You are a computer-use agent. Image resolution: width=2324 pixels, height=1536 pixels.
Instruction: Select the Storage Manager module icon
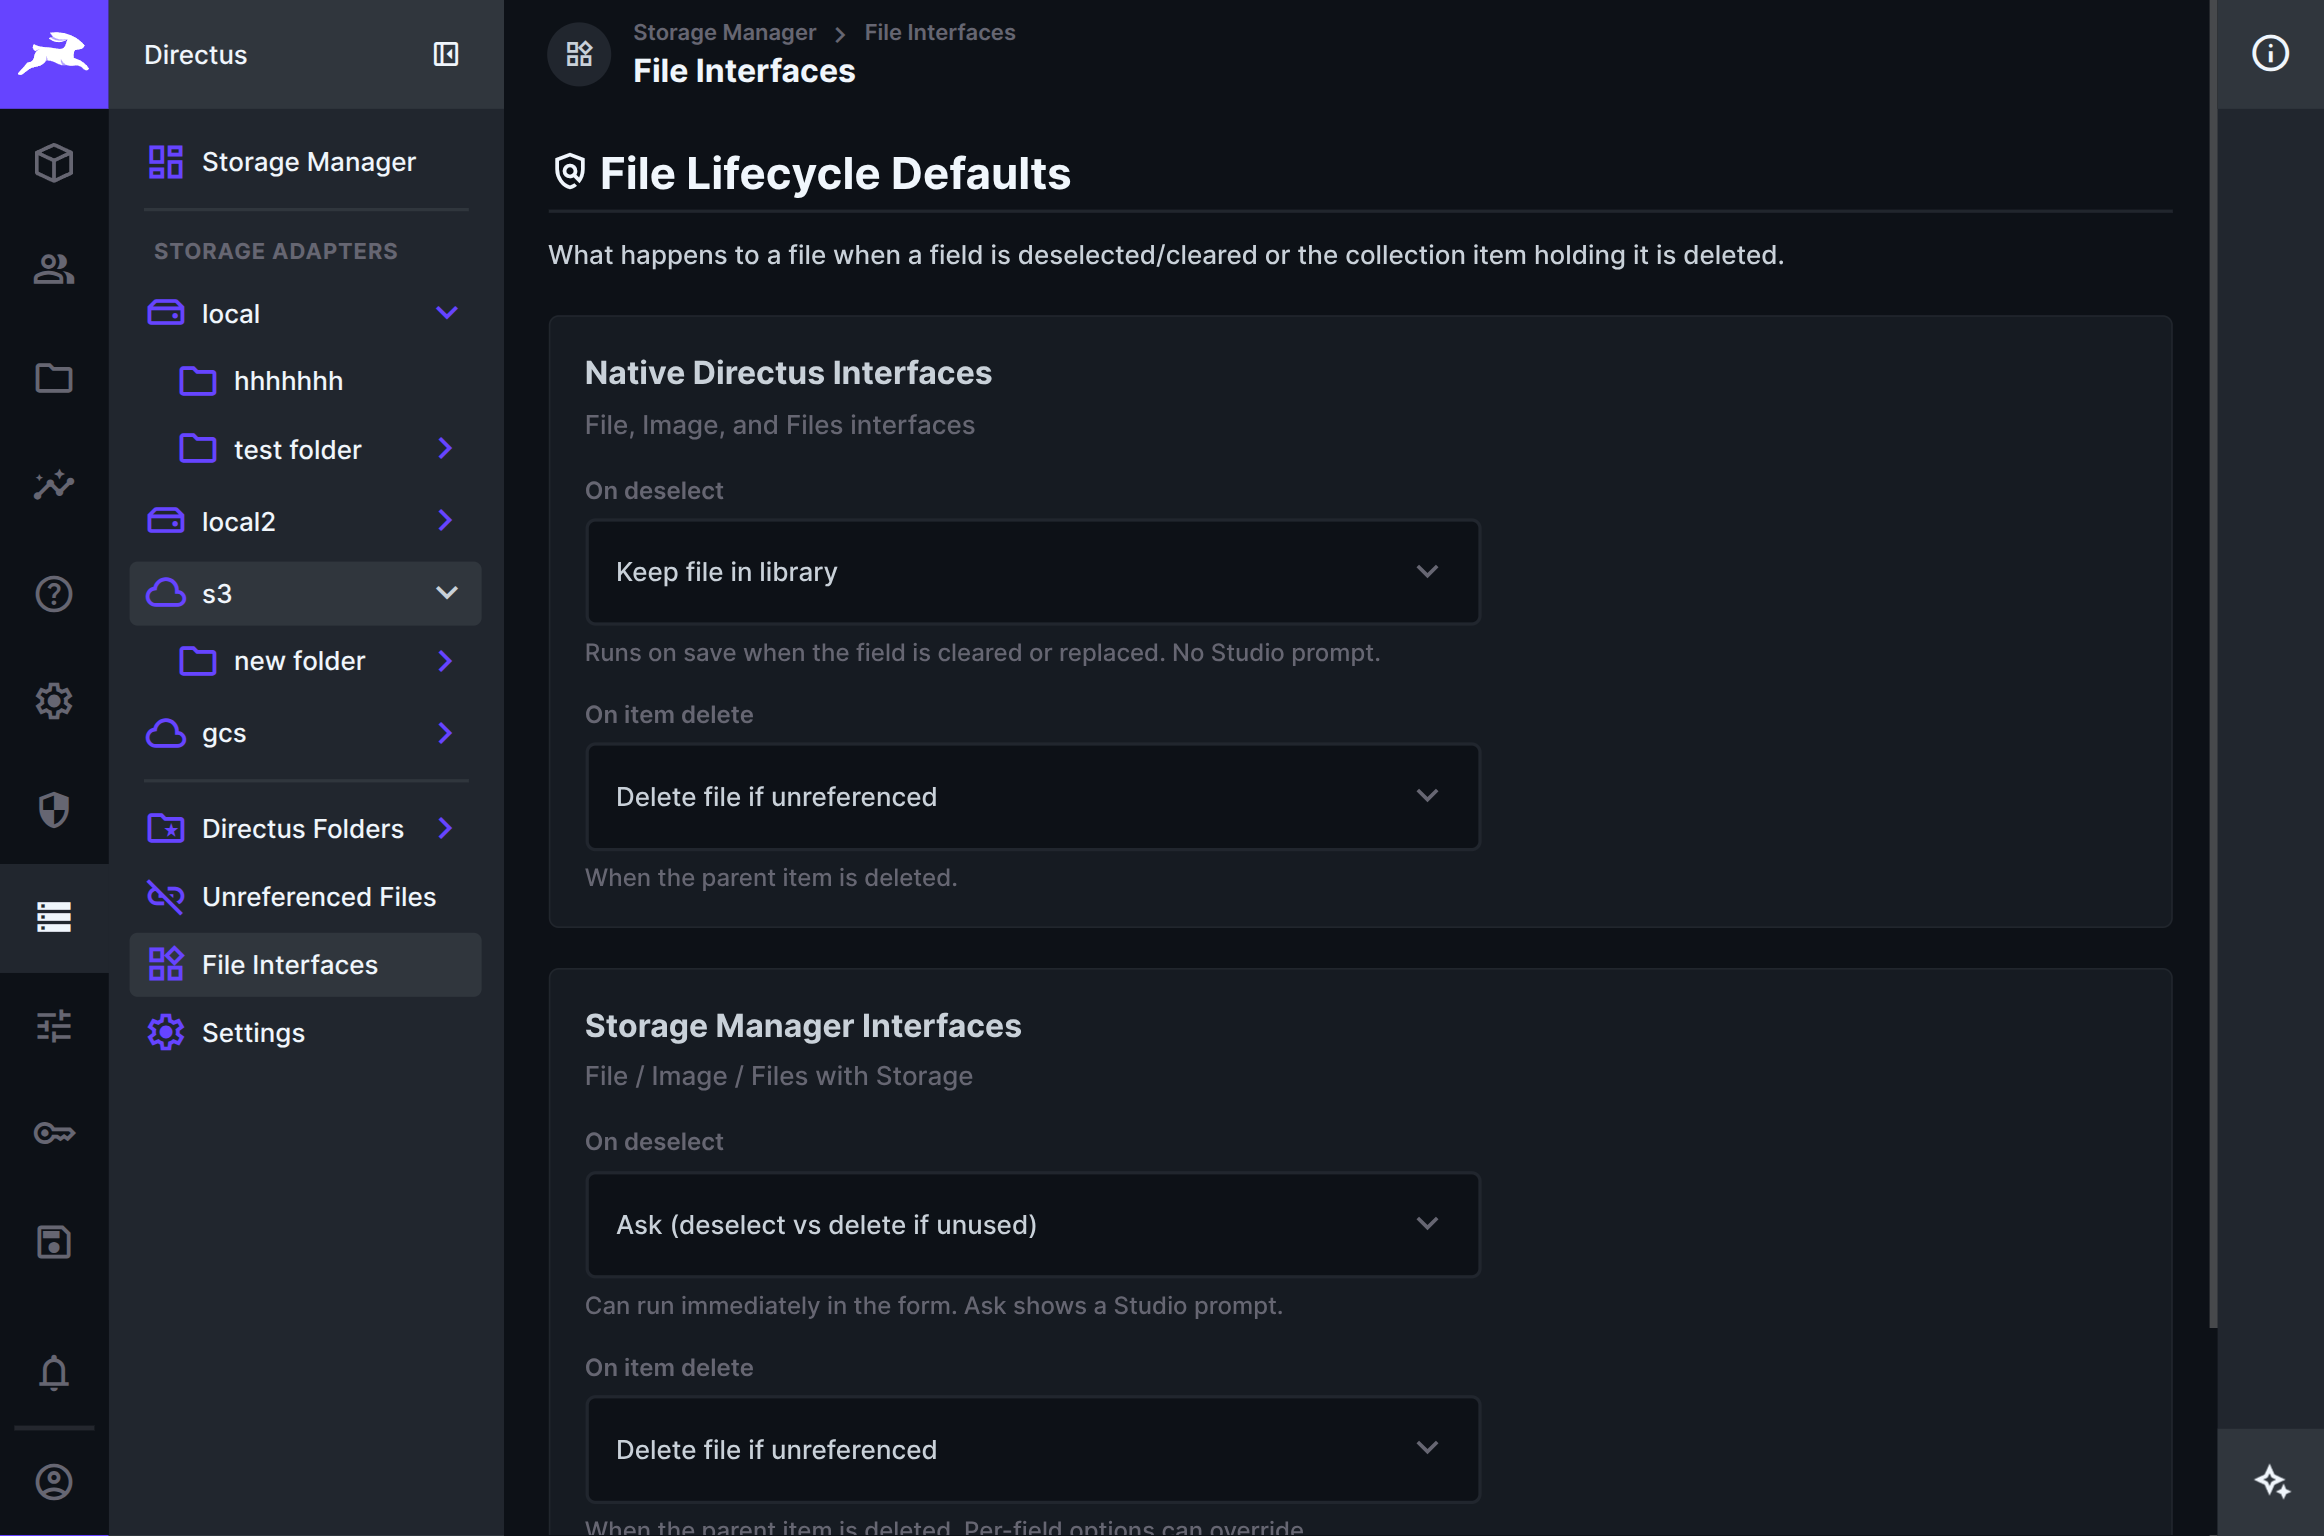tap(54, 917)
